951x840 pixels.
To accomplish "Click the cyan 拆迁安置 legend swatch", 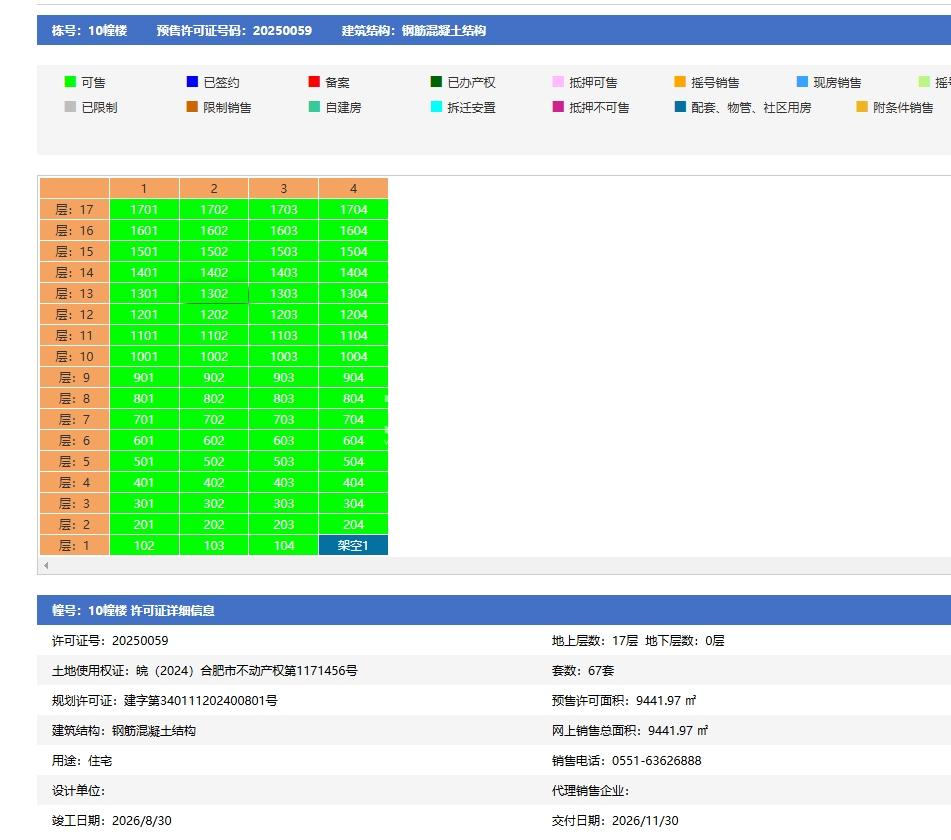I will click(x=436, y=107).
